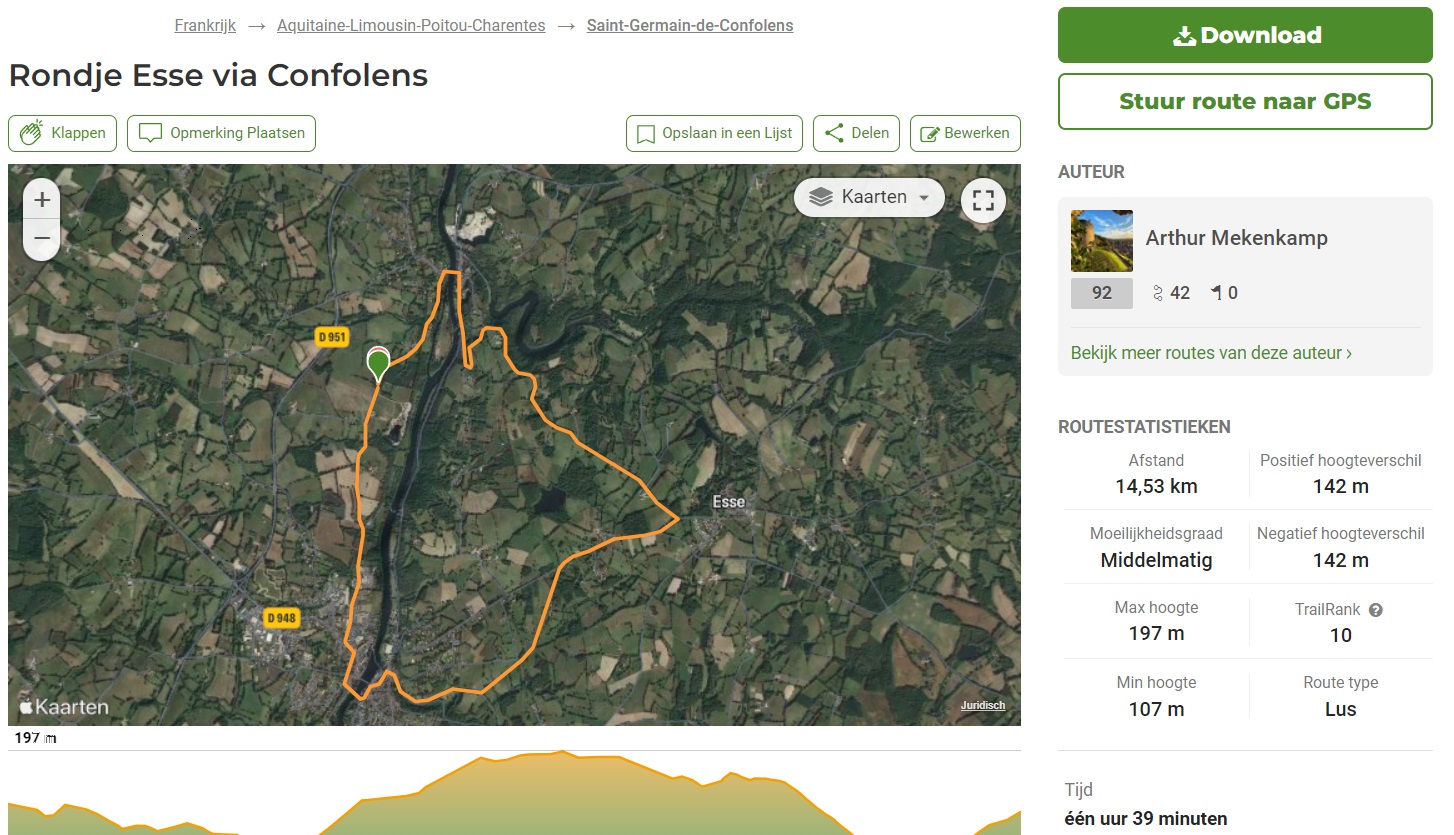The width and height of the screenshot is (1454, 835).
Task: Go to Aquitaine-Limousin-Poitou-Charentes breadcrumb
Action: point(411,26)
